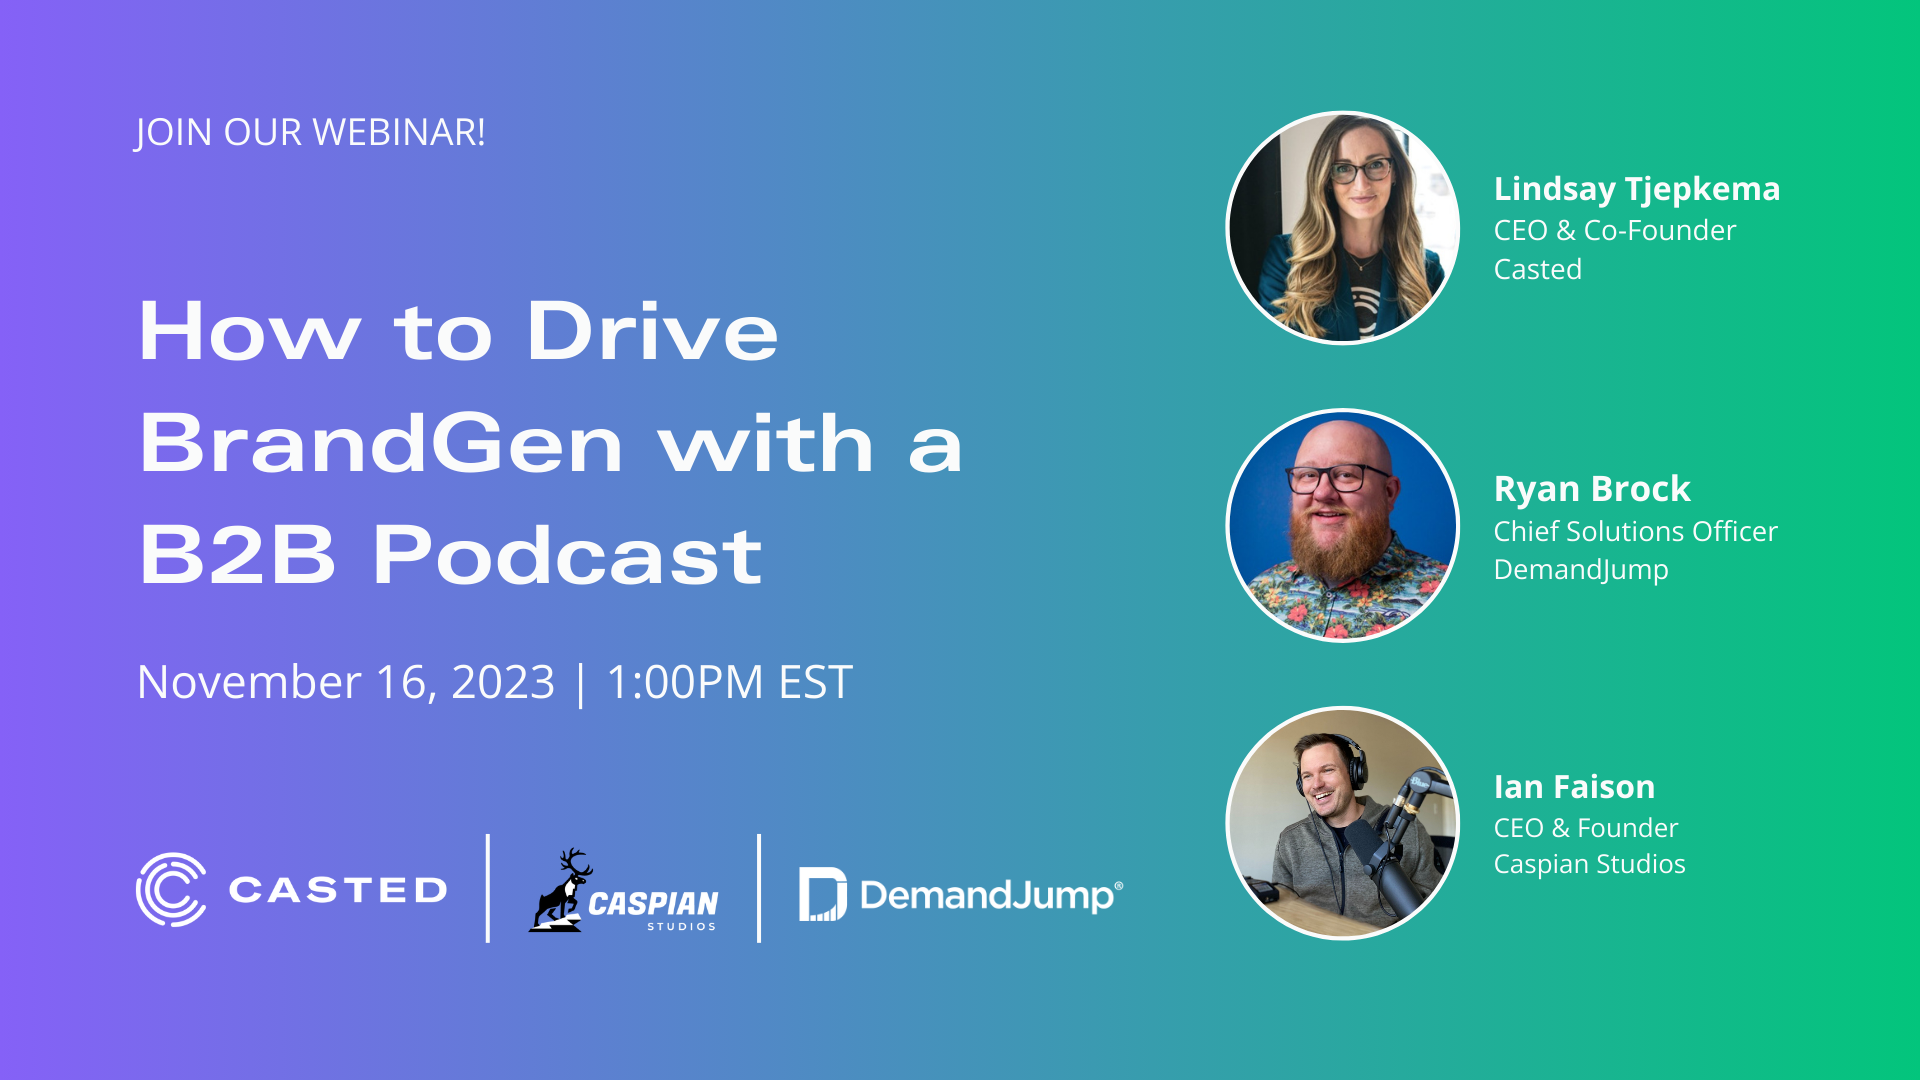The height and width of the screenshot is (1080, 1920).
Task: Click the 'CASPIAN' wordmark text
Action: [x=653, y=903]
